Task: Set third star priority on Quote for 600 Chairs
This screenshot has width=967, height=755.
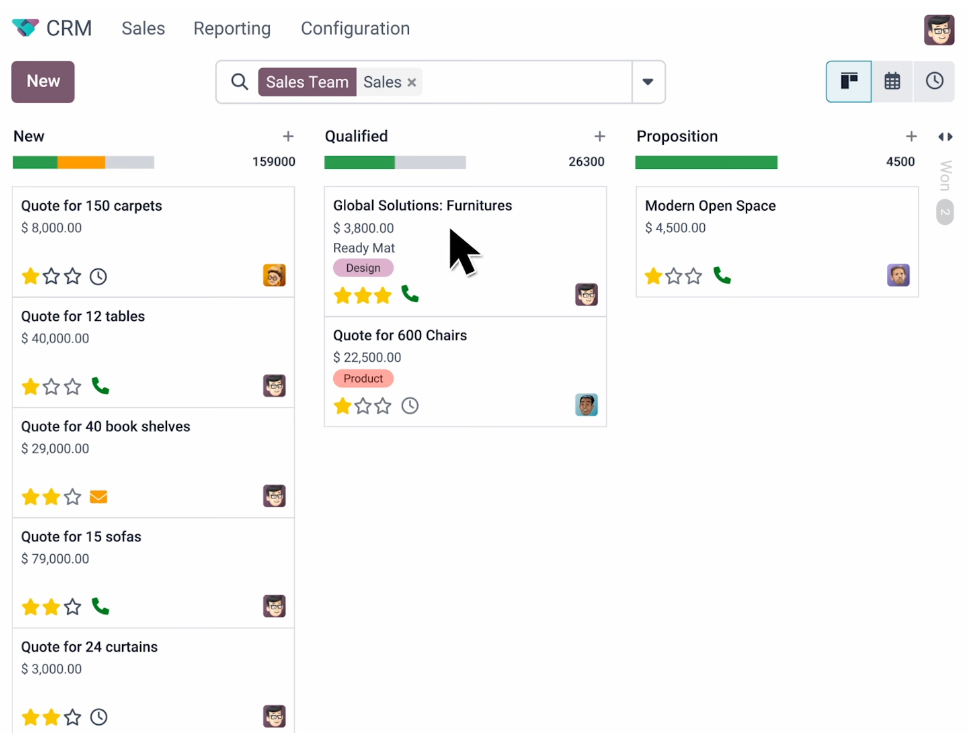Action: click(383, 406)
